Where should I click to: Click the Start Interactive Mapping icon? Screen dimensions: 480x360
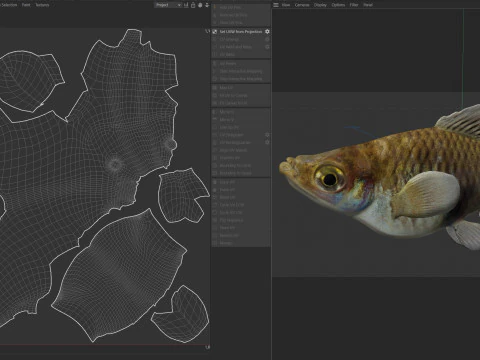[x=215, y=71]
